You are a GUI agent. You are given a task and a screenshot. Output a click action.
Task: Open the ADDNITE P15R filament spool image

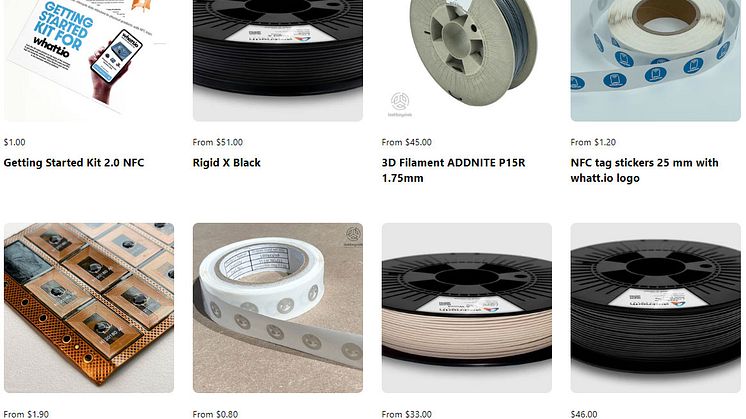tap(467, 60)
